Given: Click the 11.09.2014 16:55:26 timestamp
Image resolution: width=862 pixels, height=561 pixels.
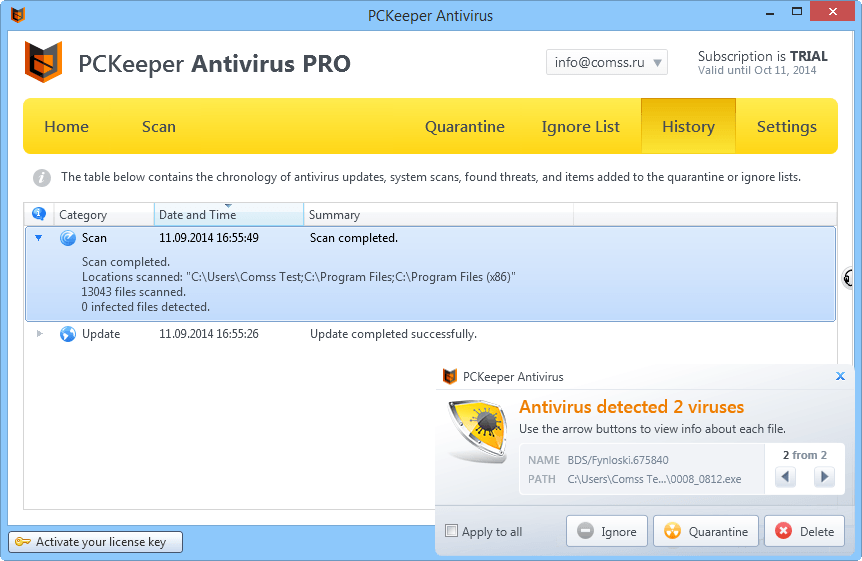Looking at the screenshot, I should 209,334.
